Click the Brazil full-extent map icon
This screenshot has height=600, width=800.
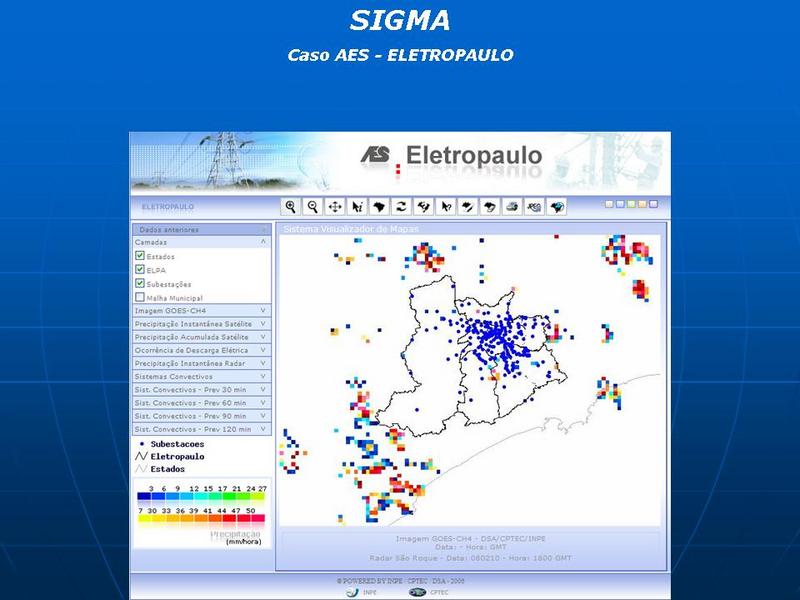click(379, 207)
